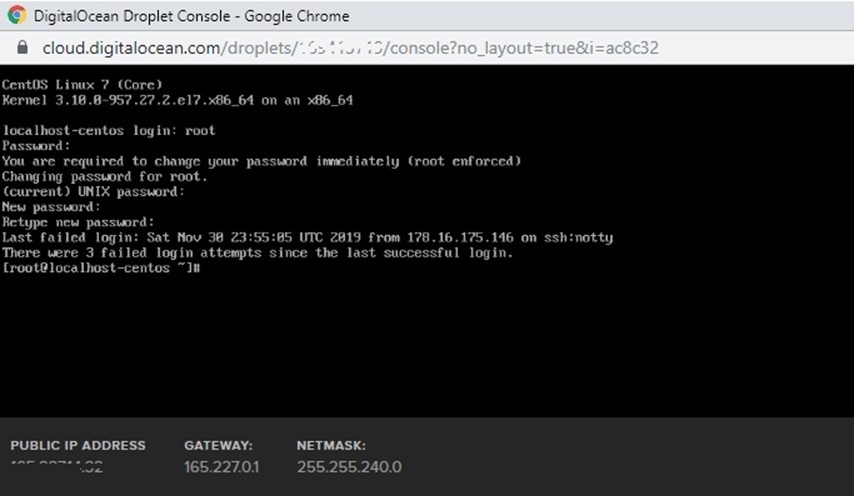Select the netmask value 255.255.240.0
The height and width of the screenshot is (496, 854).
[x=349, y=467]
